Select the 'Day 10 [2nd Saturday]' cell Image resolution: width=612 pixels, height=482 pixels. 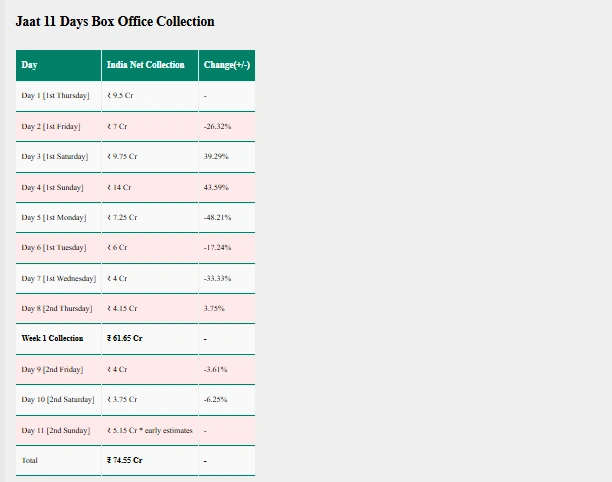click(59, 400)
